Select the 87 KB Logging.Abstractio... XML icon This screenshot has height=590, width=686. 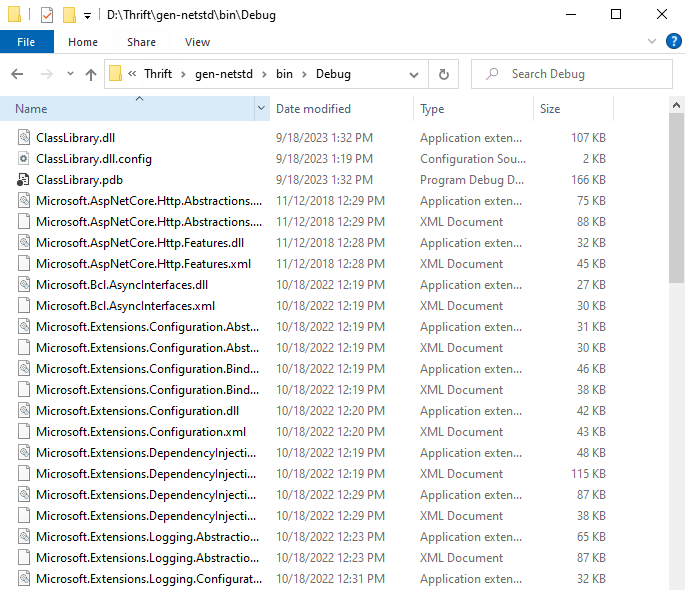point(24,557)
